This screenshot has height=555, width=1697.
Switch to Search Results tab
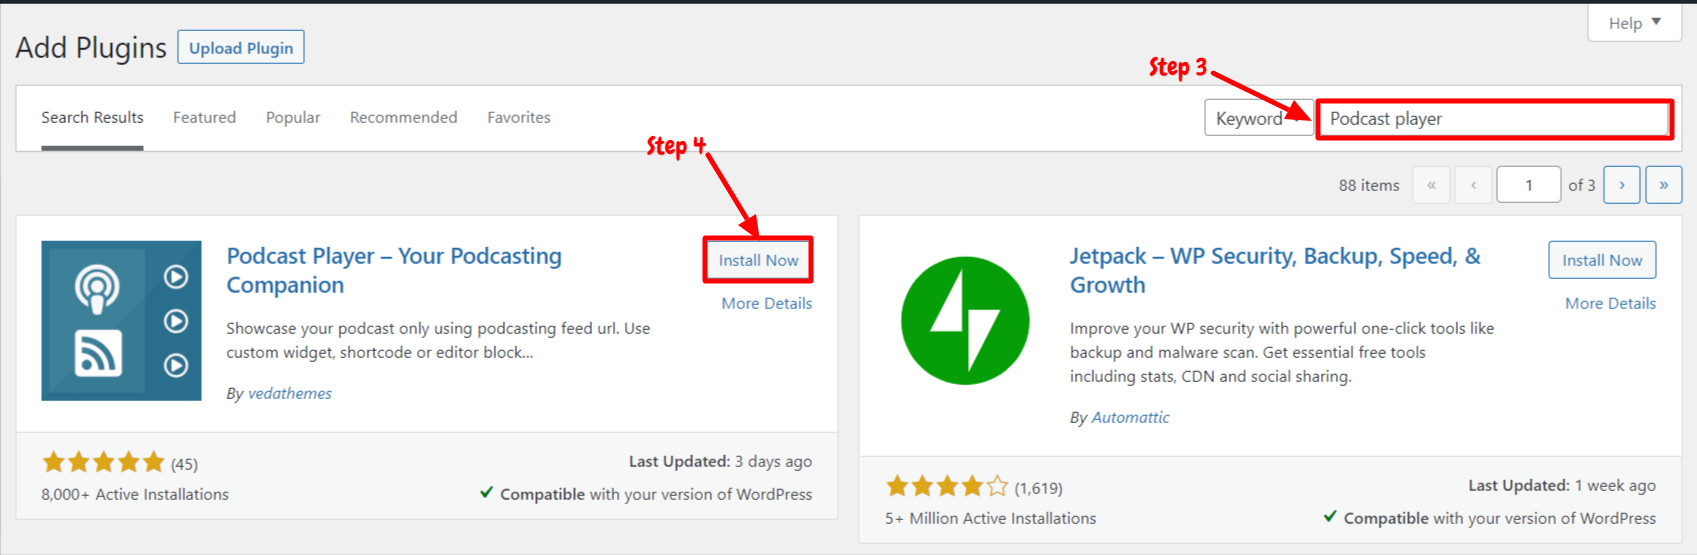pos(92,117)
